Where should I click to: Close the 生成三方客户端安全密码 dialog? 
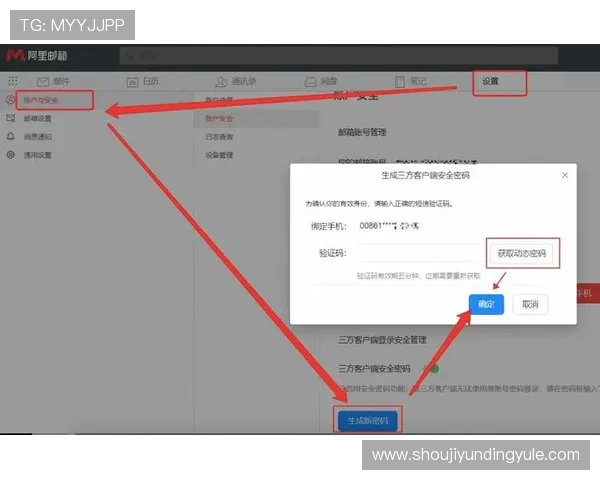565,175
